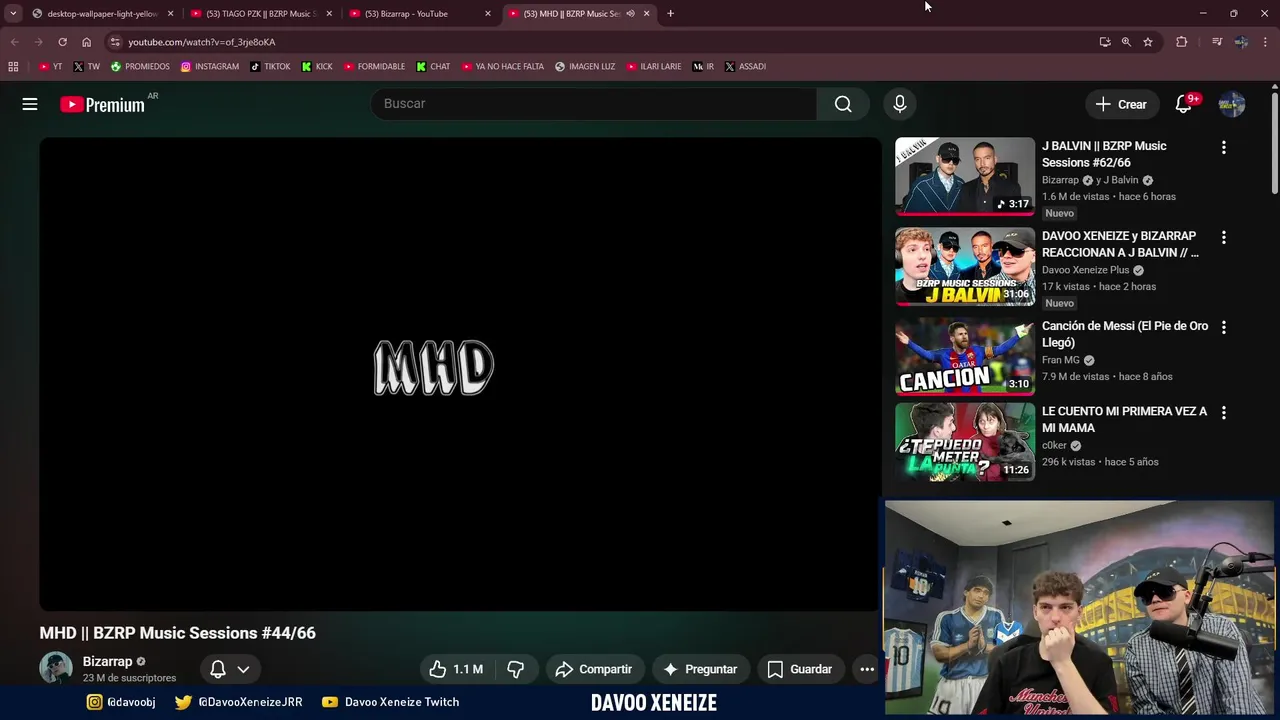Click the browser address bar URL
This screenshot has height=720, width=1280.
tap(201, 42)
